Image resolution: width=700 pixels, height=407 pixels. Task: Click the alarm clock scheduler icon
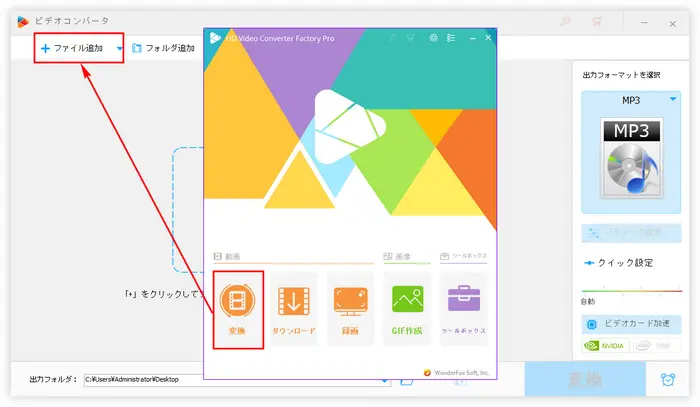click(667, 380)
